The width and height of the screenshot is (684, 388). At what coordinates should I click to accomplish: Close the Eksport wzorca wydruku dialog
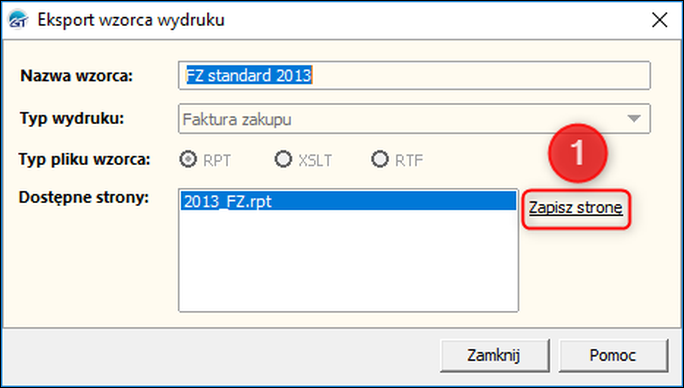tap(660, 20)
